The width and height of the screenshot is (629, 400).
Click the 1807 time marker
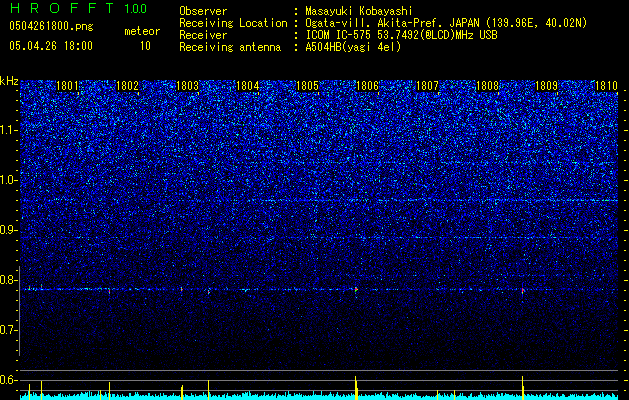click(427, 86)
